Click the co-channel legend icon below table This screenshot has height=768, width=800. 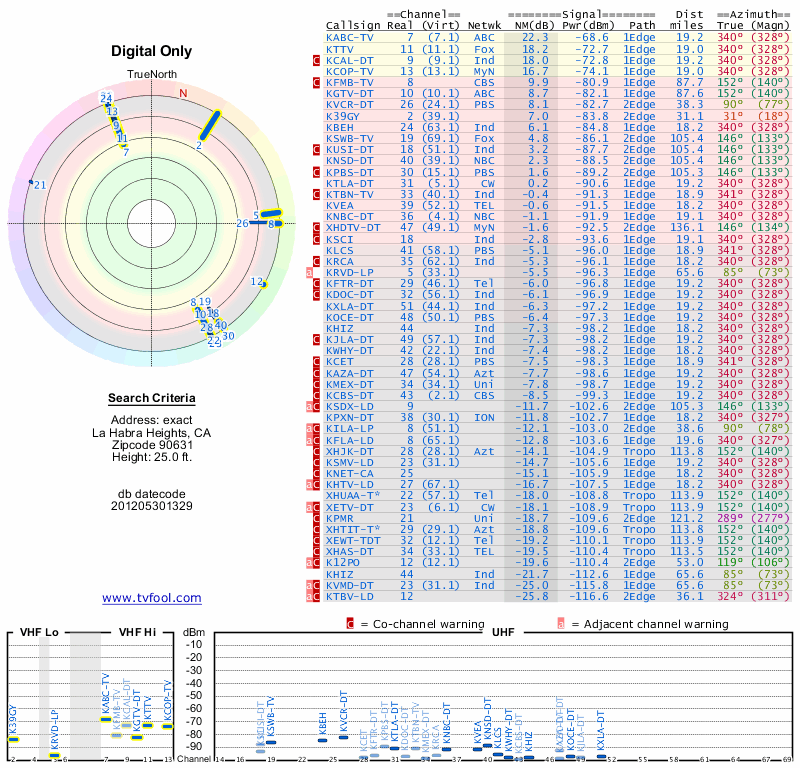coord(350,624)
